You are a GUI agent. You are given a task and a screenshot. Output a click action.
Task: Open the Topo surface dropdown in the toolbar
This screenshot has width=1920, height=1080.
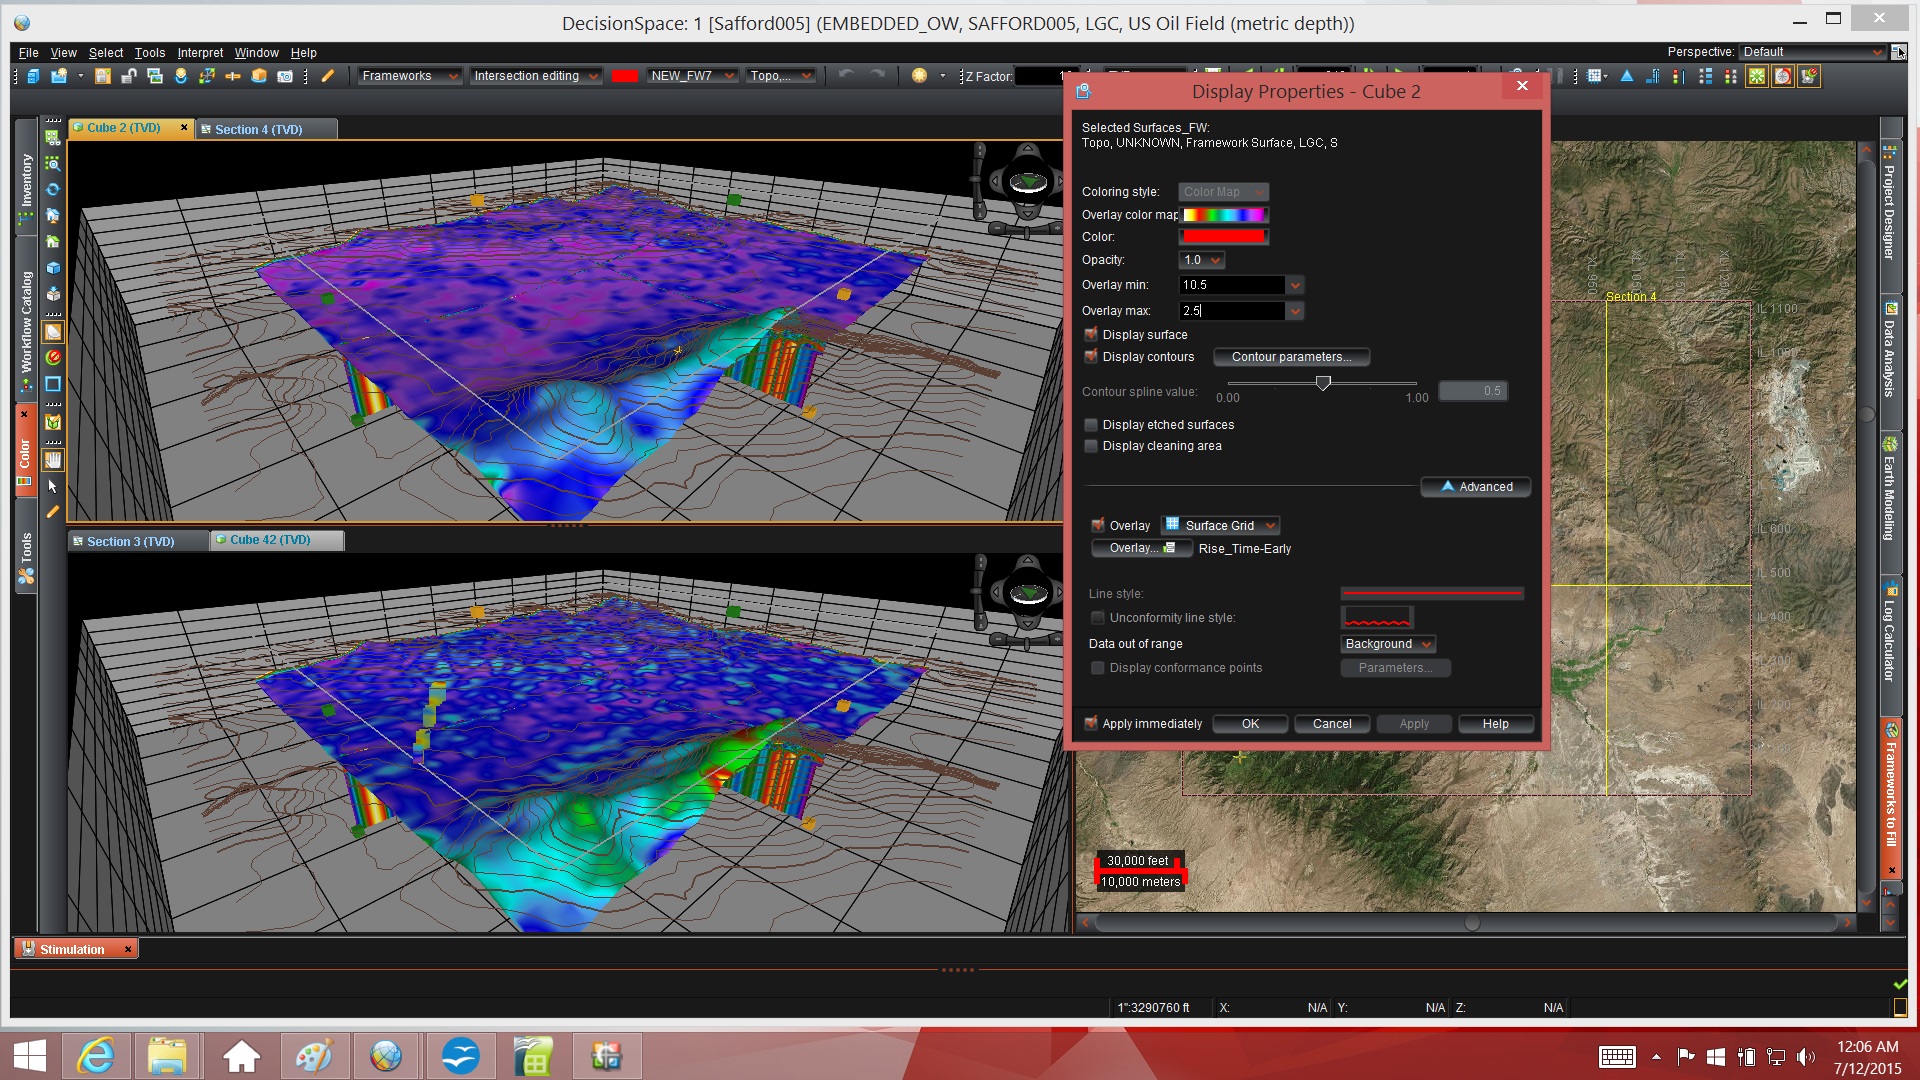coord(780,76)
